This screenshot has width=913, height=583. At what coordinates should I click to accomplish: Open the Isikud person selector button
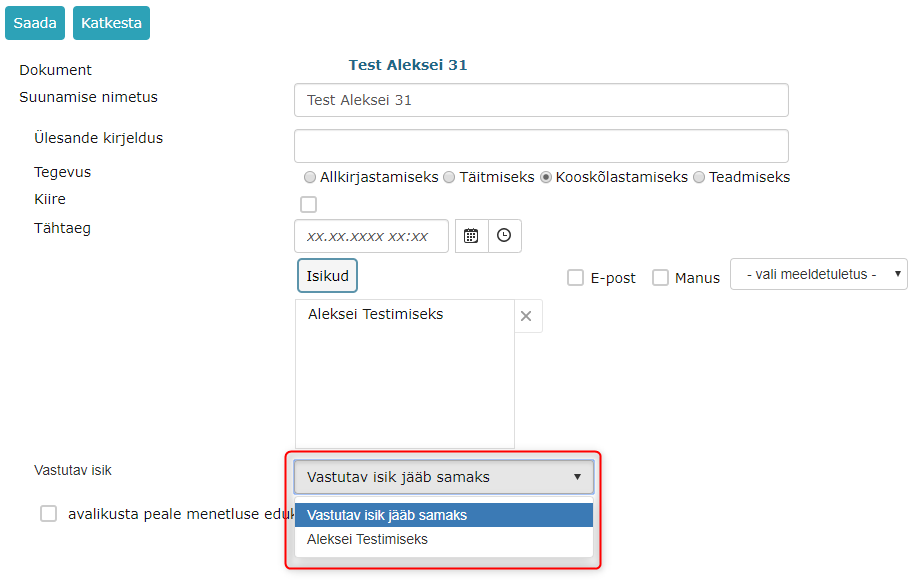click(x=327, y=275)
